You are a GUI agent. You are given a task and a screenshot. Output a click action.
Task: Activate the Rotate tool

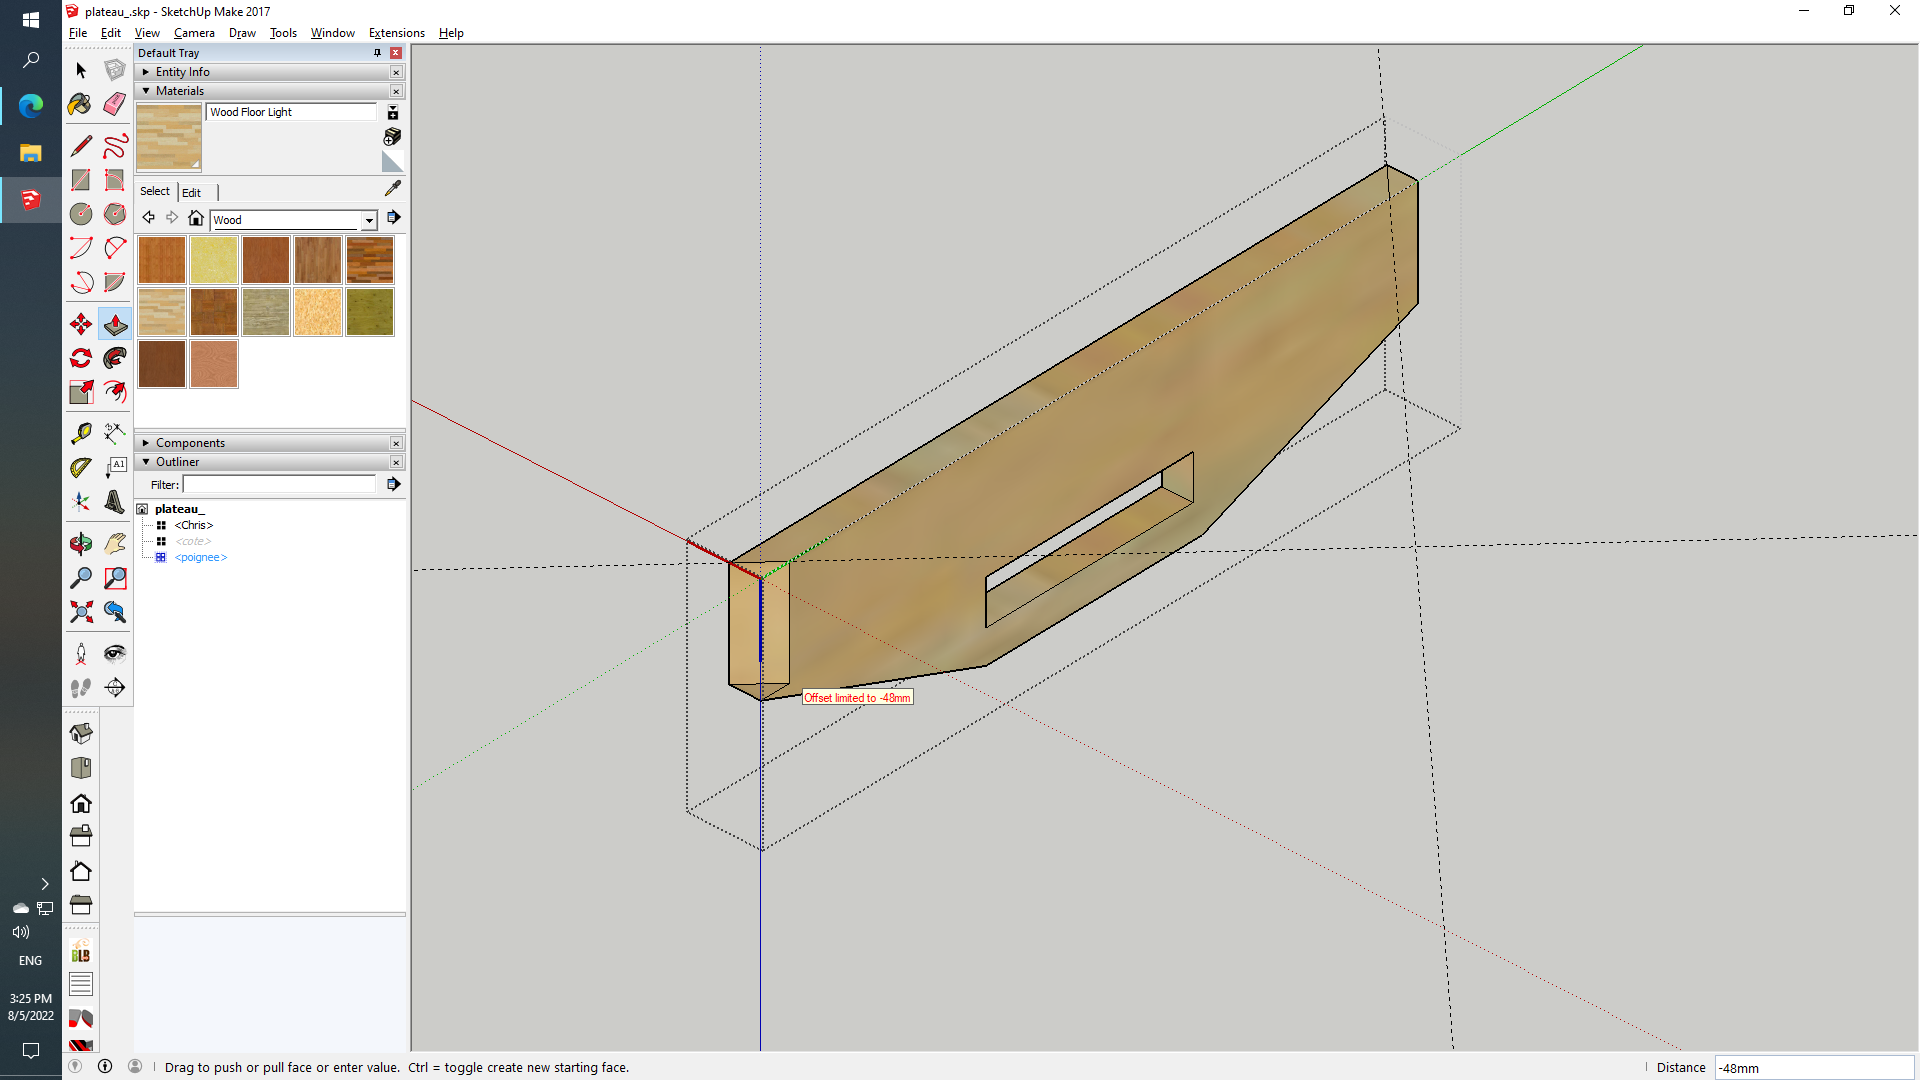pos(81,358)
